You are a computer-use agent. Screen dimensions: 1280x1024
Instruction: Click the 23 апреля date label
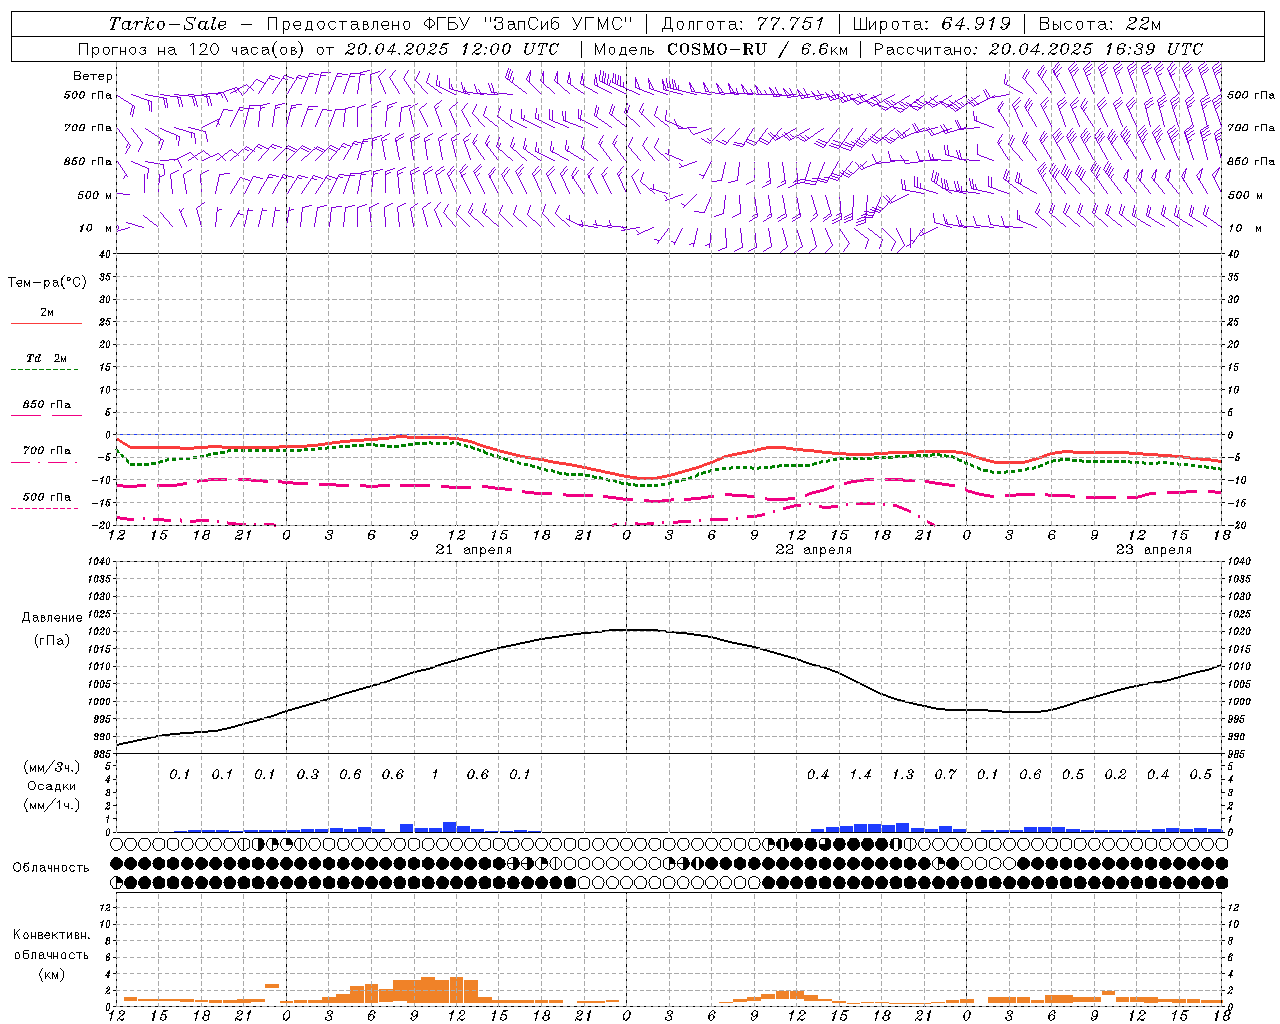(1154, 550)
